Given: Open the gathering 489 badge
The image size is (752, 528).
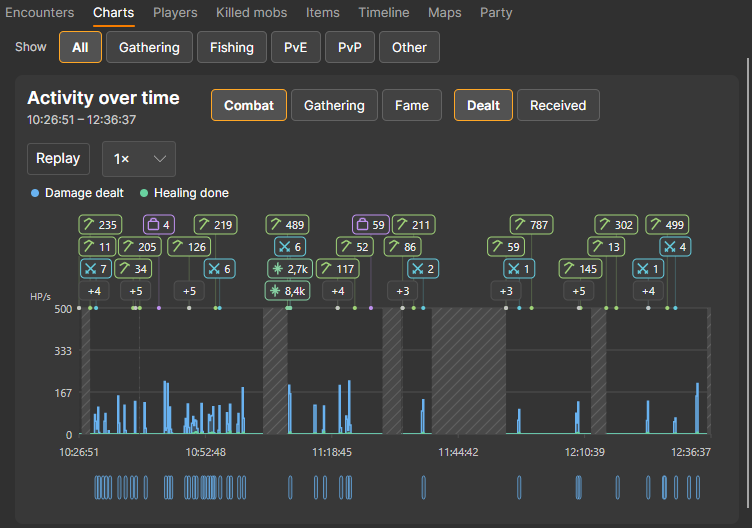Looking at the screenshot, I should (x=288, y=224).
